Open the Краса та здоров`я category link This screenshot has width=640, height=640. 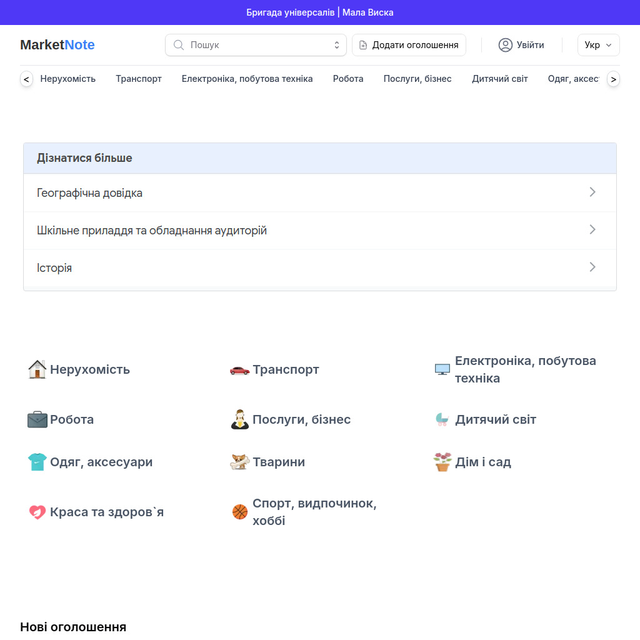pyautogui.click(x=107, y=512)
